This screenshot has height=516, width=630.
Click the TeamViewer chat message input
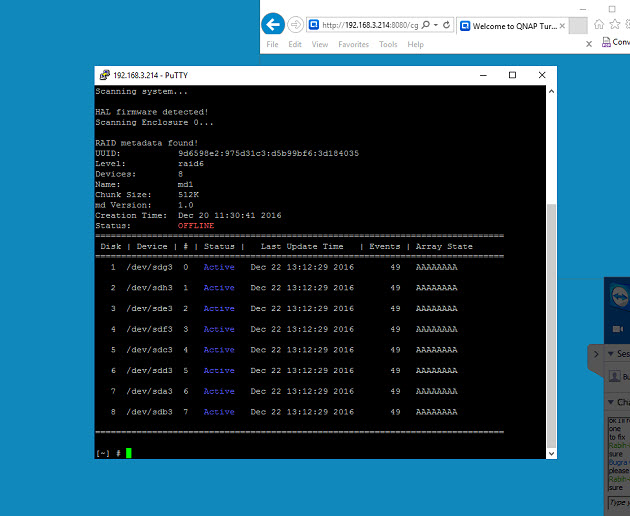[x=618, y=501]
